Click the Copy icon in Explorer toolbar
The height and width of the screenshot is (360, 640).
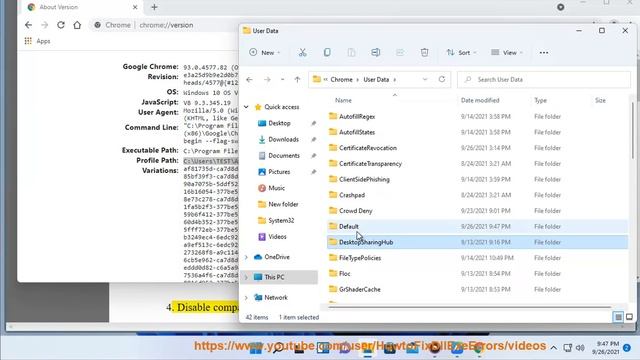[x=327, y=53]
